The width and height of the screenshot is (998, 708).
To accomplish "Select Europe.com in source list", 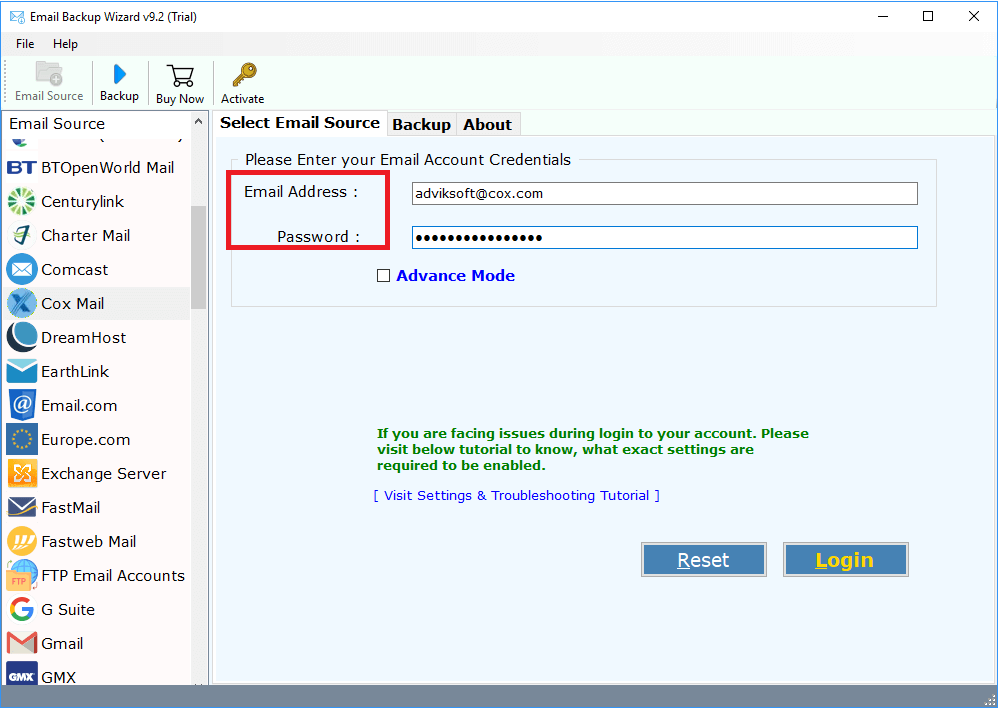I will [97, 439].
